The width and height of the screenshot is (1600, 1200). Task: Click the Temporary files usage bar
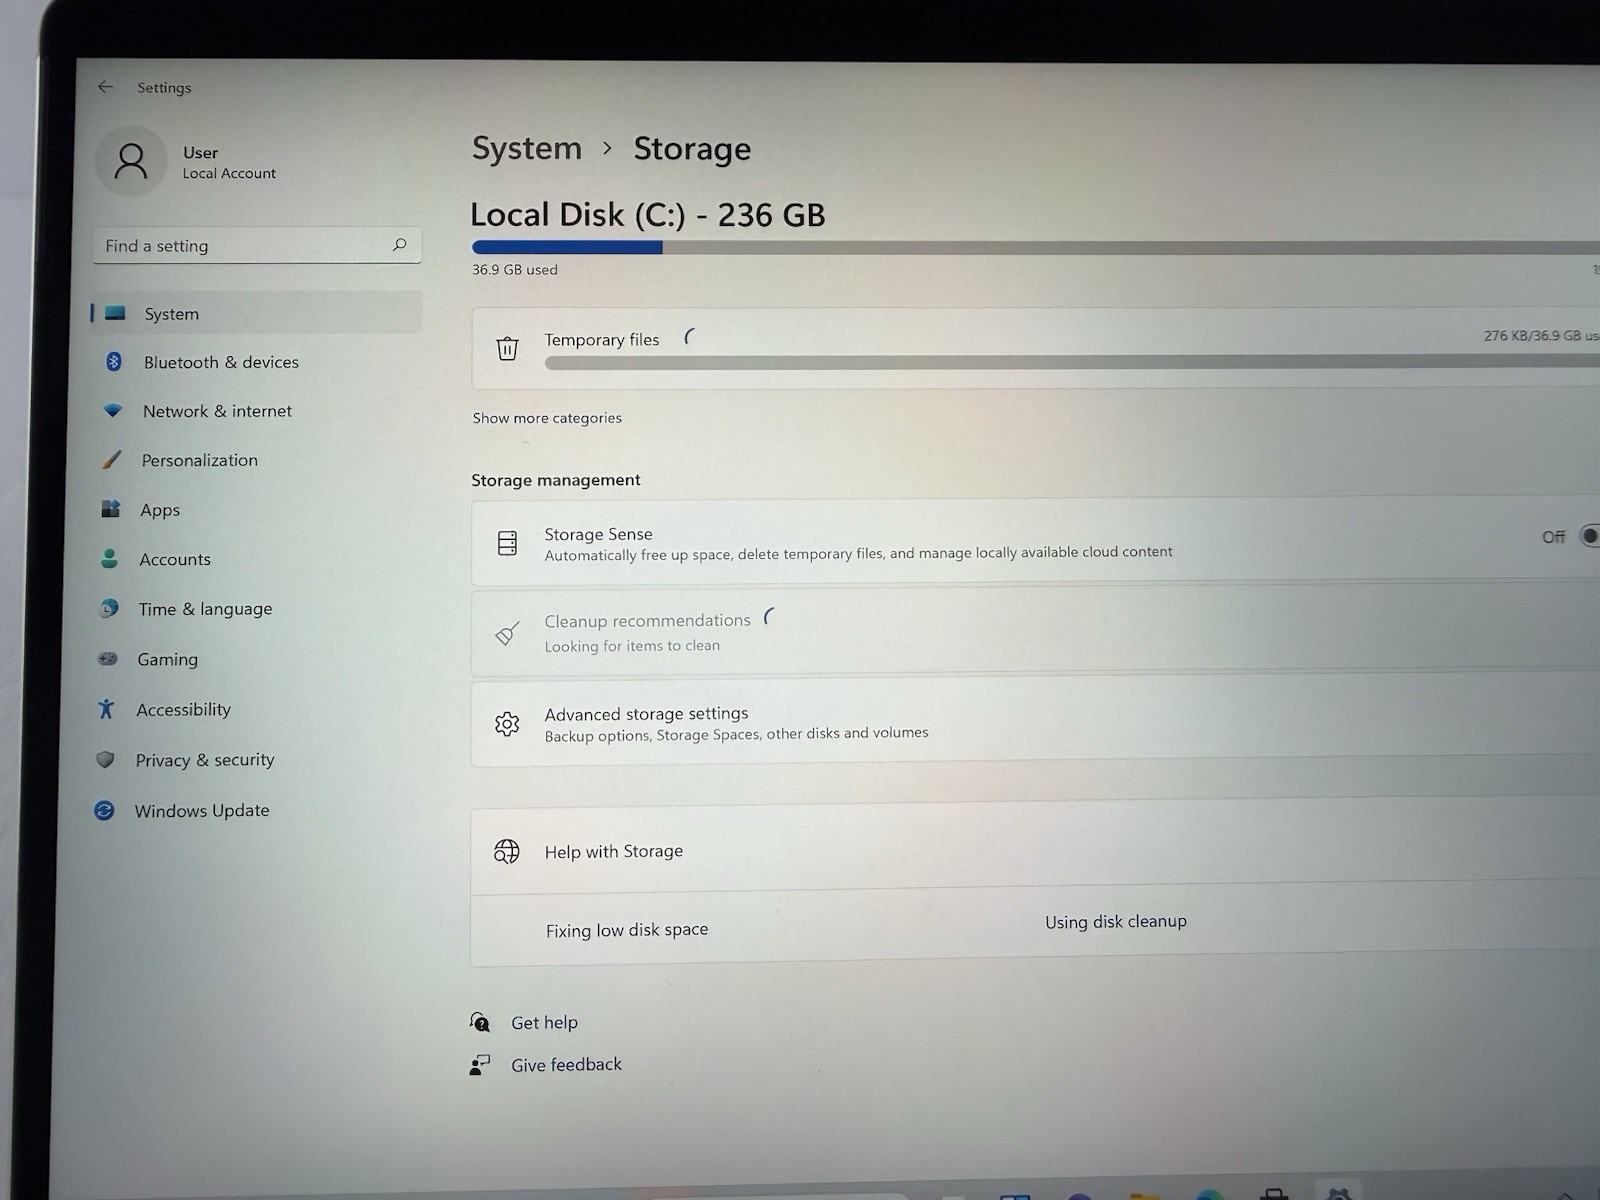(1072, 362)
